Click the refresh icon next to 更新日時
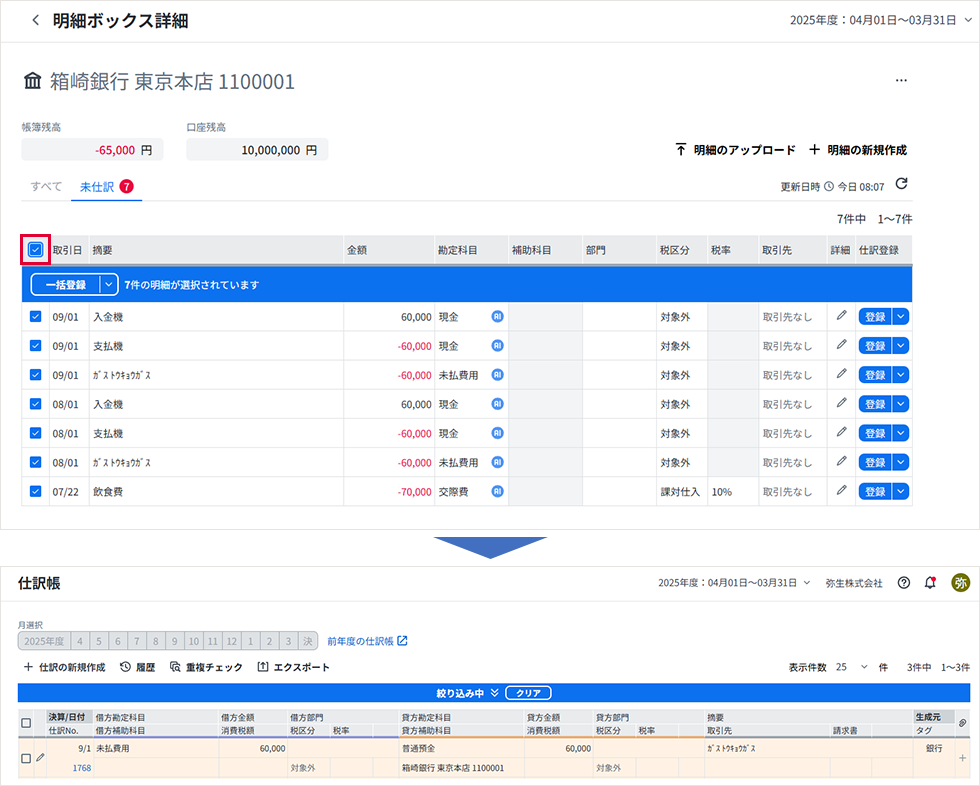The width and height of the screenshot is (980, 786). click(x=901, y=184)
